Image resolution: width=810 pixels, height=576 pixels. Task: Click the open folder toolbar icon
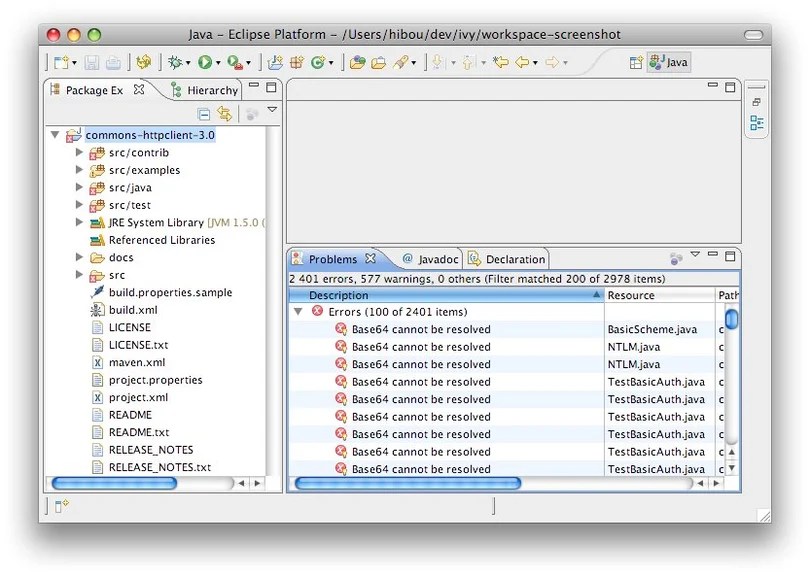click(378, 63)
